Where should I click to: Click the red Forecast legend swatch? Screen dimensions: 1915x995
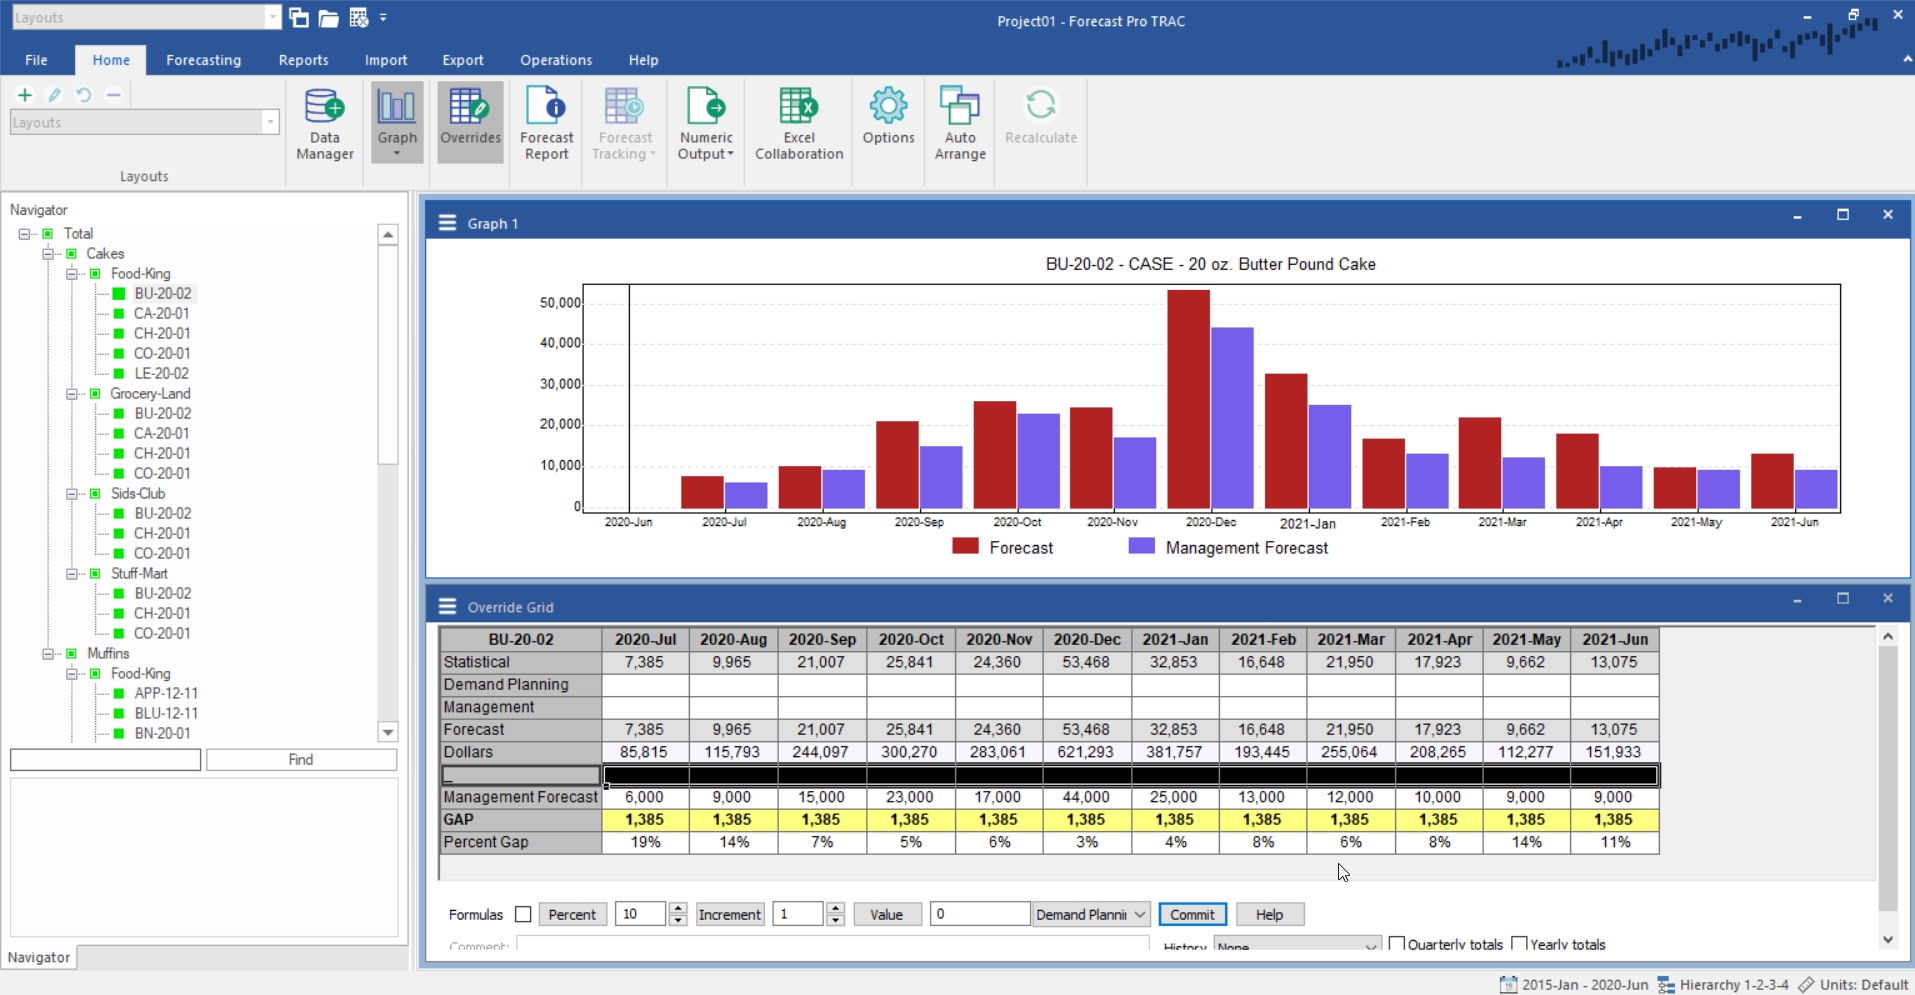click(965, 546)
